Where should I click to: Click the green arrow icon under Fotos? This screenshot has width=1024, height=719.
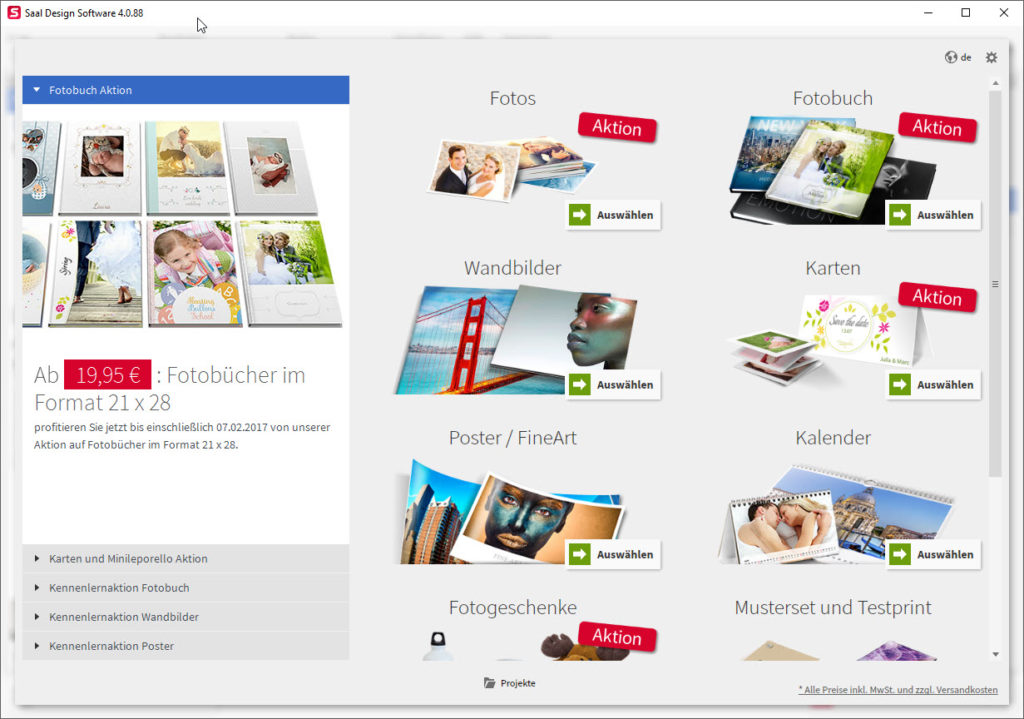pos(579,215)
